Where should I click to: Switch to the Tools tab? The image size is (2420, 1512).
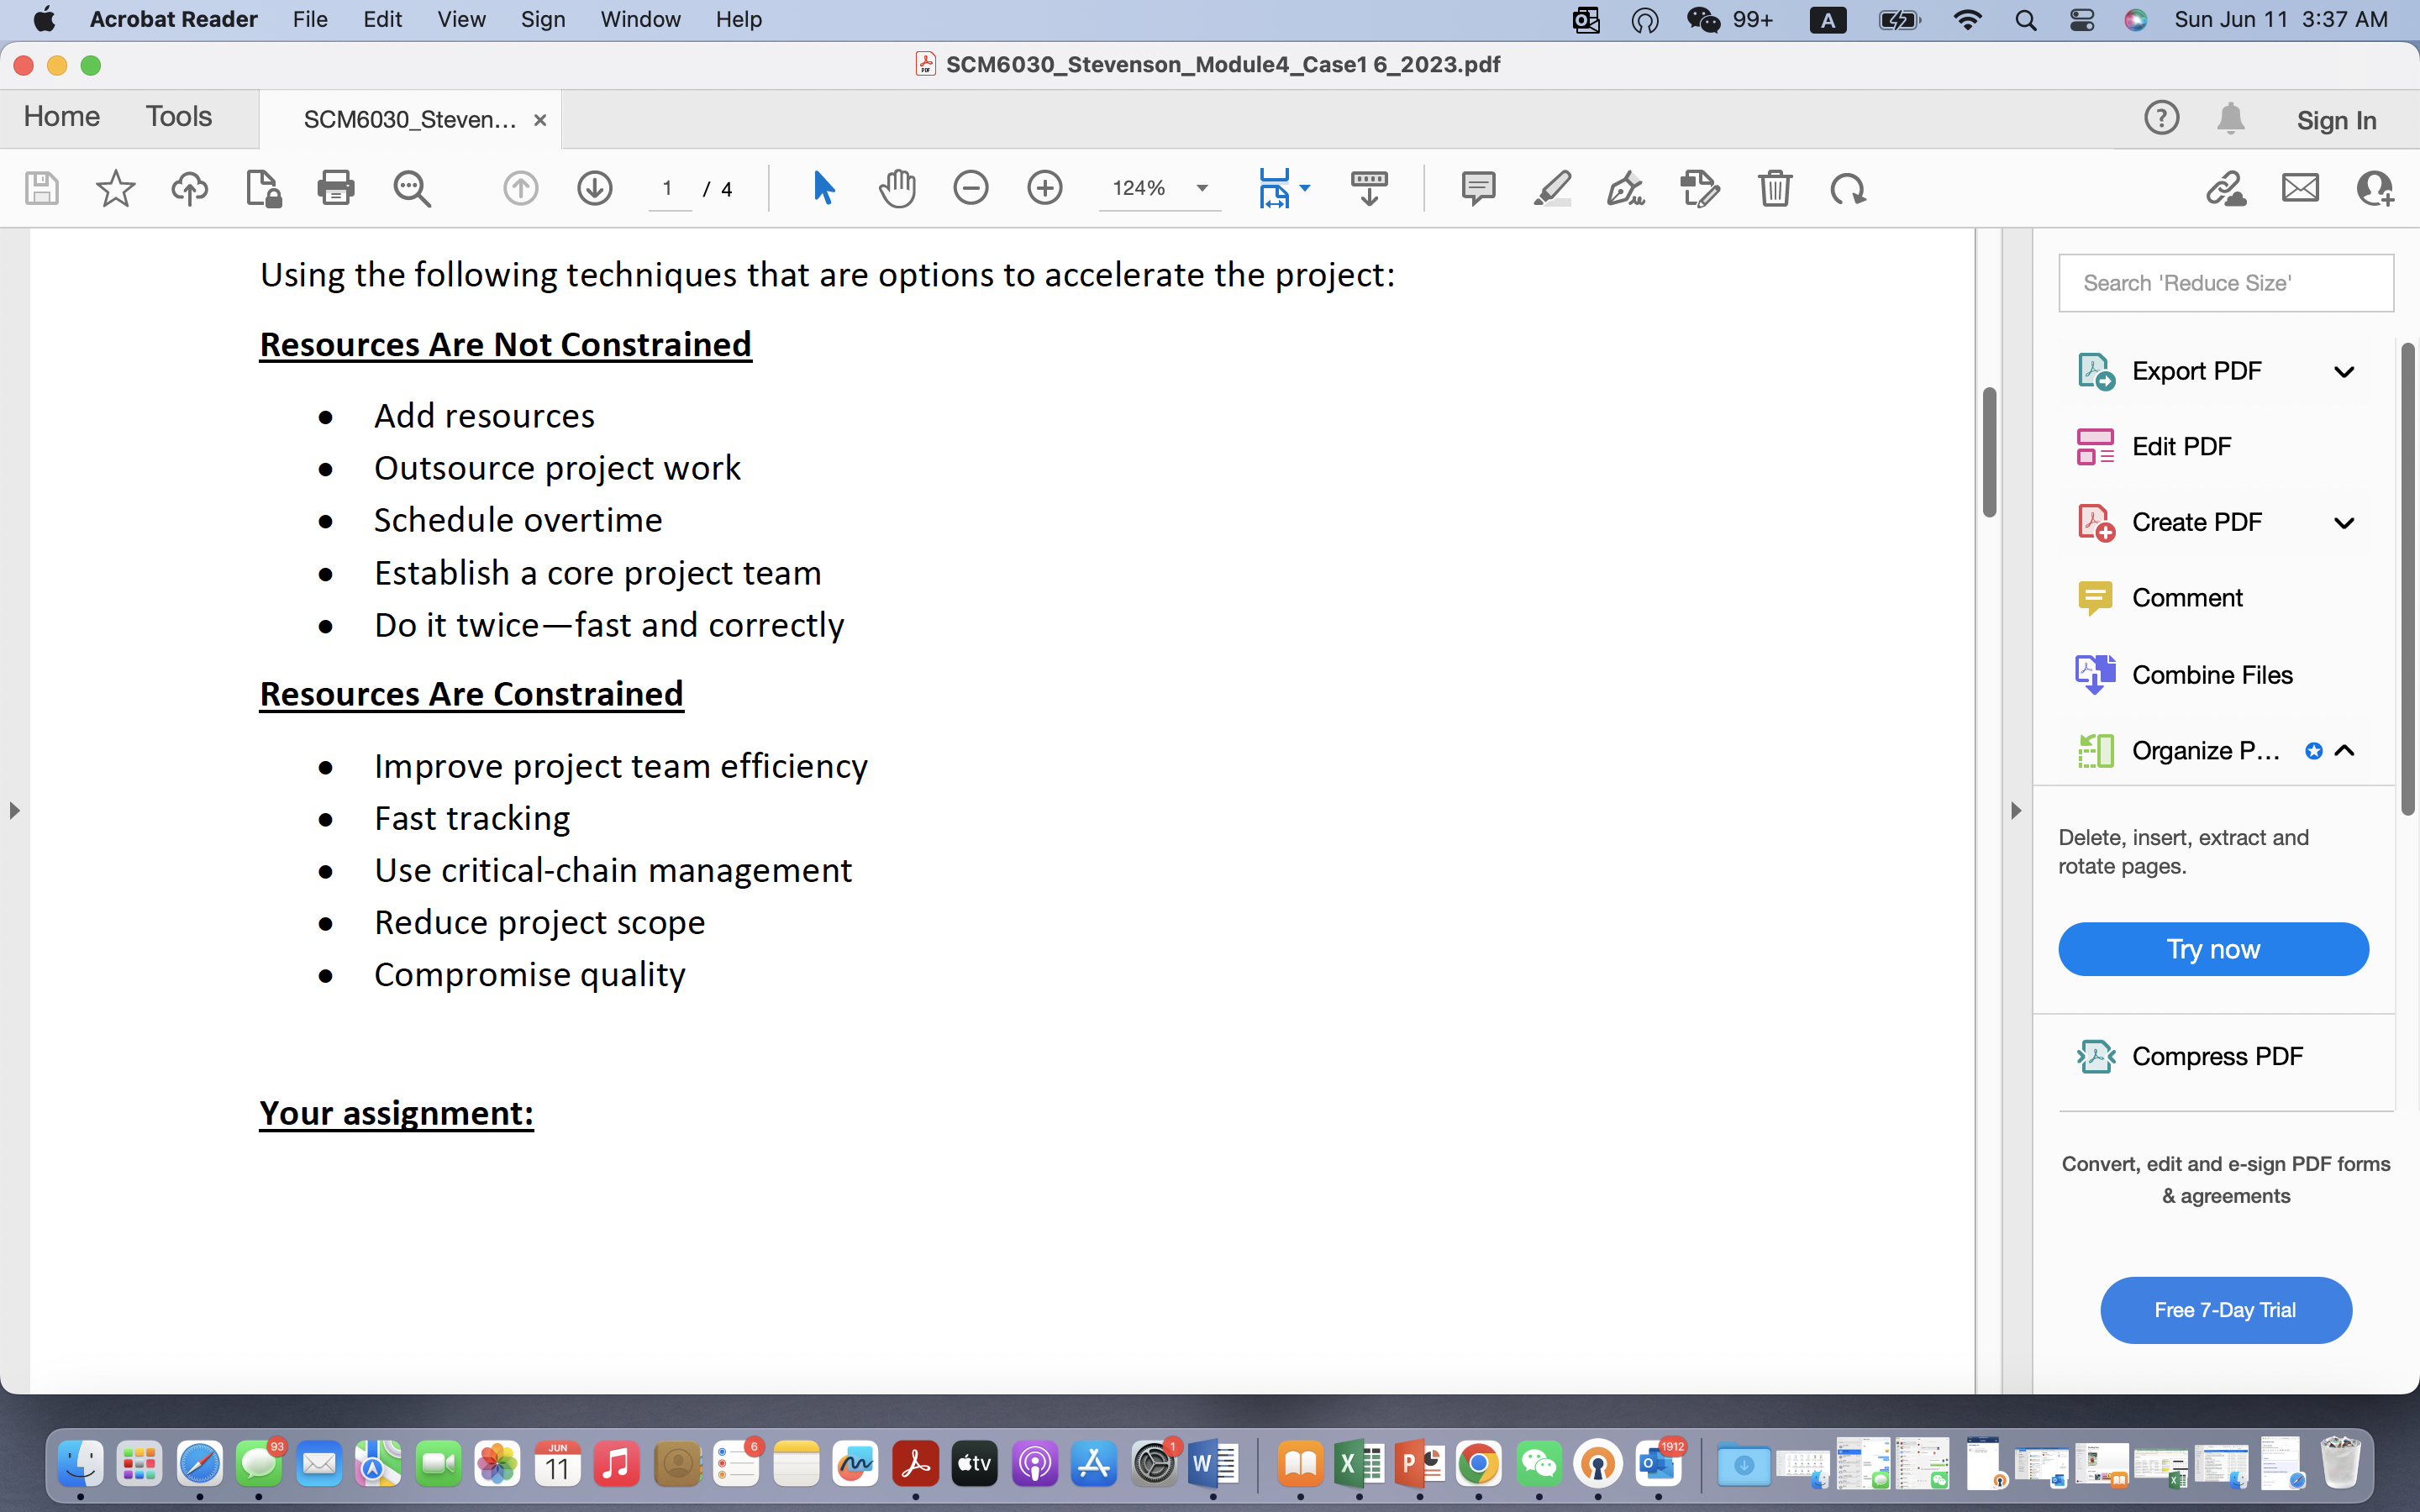click(179, 117)
